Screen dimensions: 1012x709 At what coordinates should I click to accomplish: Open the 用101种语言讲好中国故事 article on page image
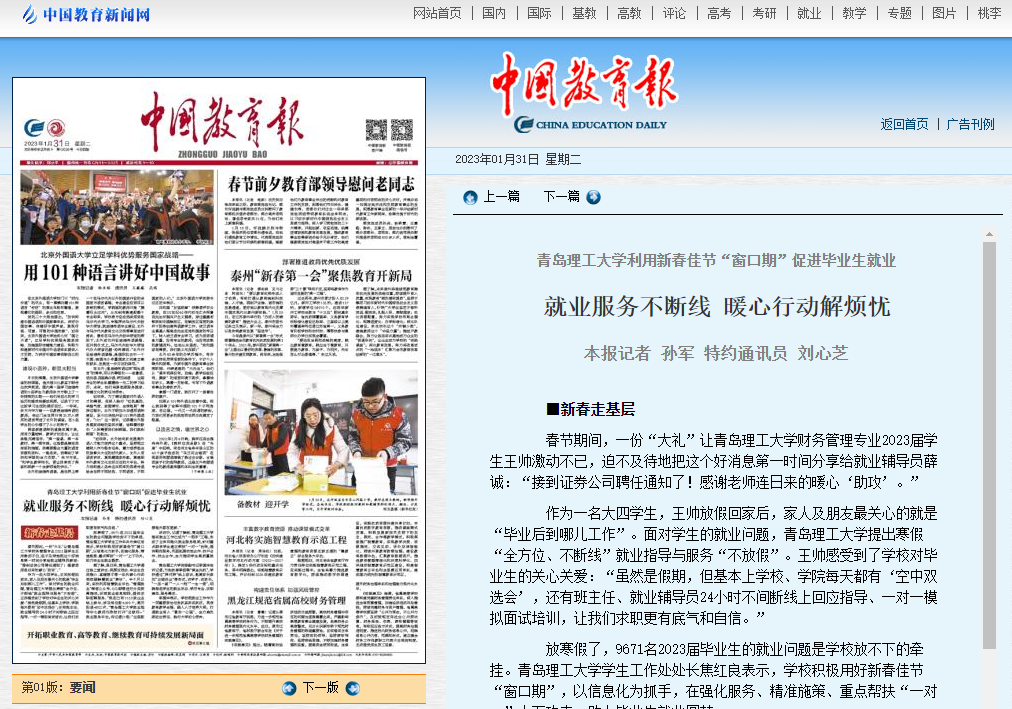(117, 272)
